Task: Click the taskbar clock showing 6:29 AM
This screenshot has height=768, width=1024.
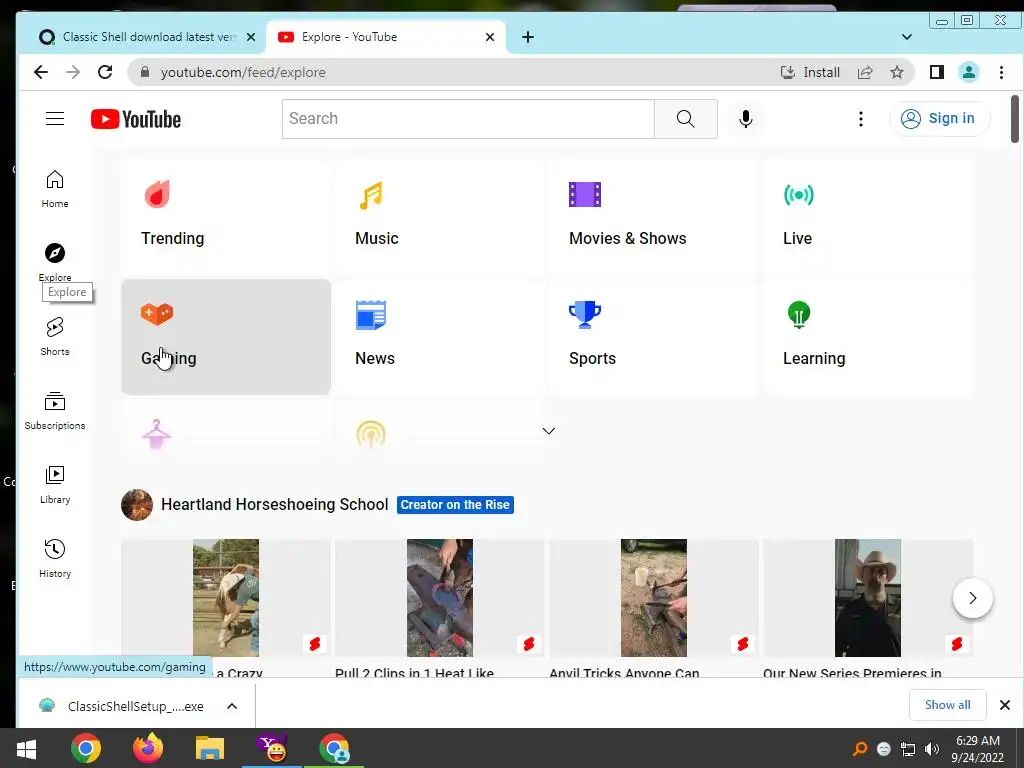Action: coord(977,748)
